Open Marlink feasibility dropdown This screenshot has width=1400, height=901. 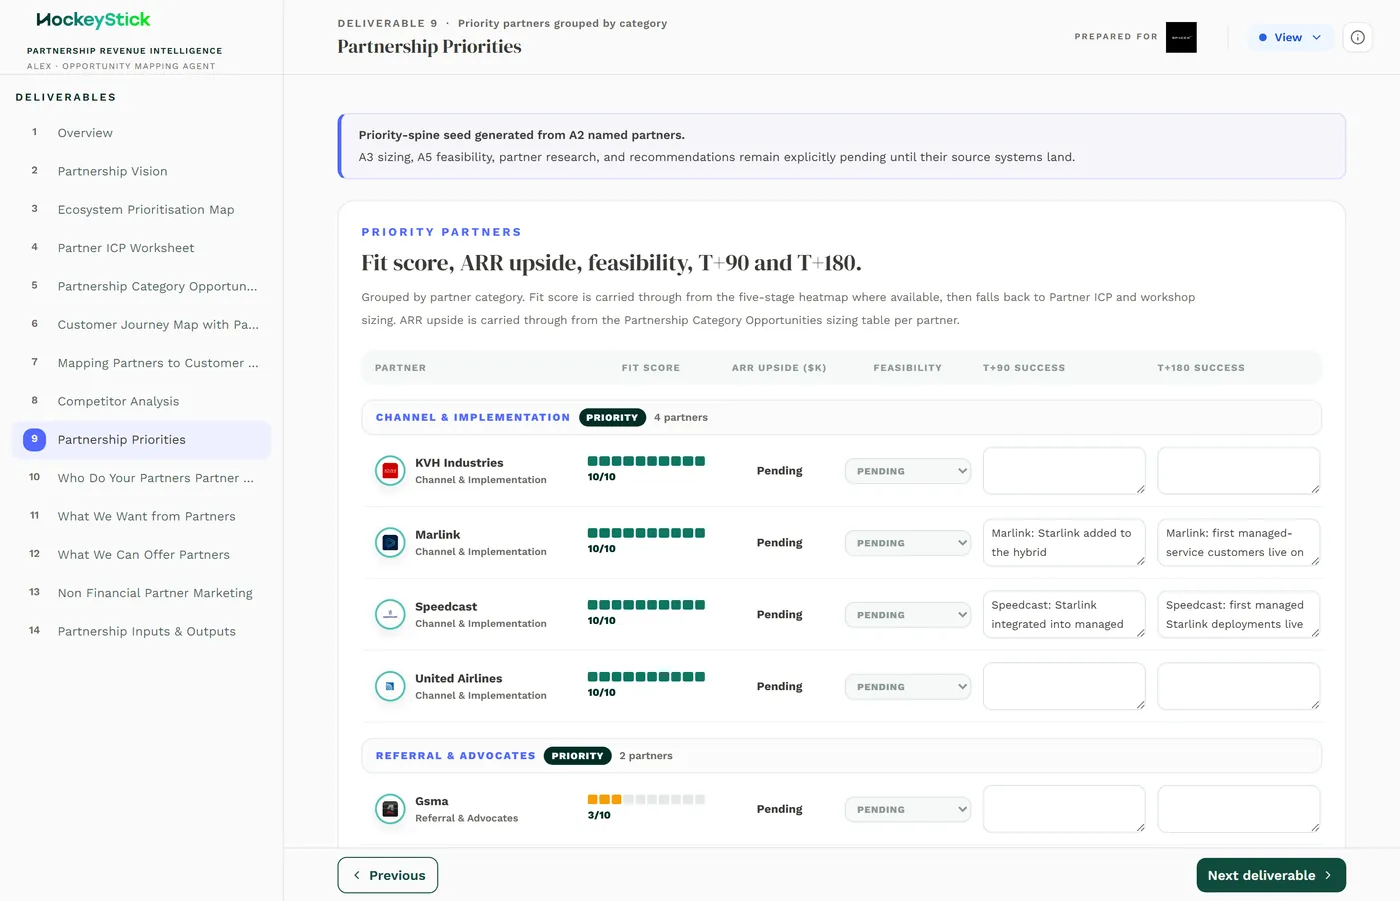coord(908,543)
